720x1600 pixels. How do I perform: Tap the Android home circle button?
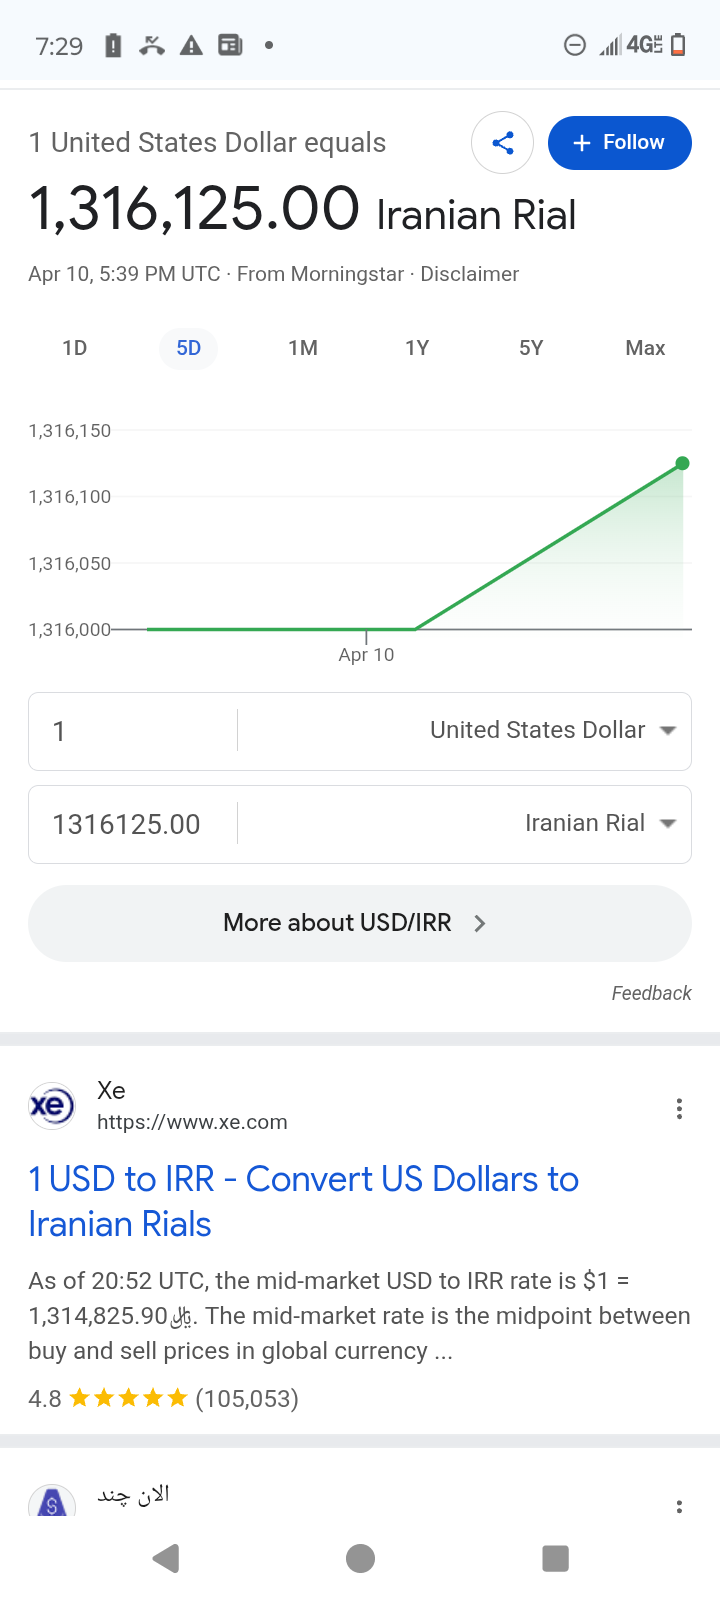point(360,1558)
